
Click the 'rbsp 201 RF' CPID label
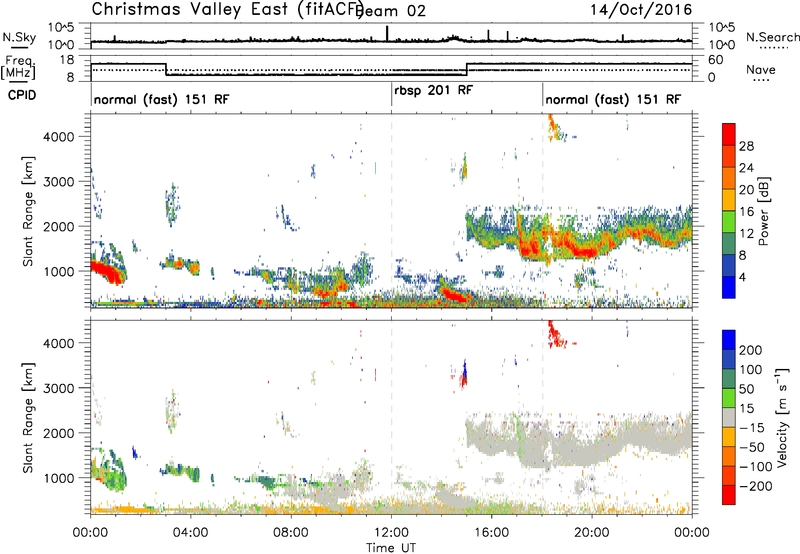point(434,90)
